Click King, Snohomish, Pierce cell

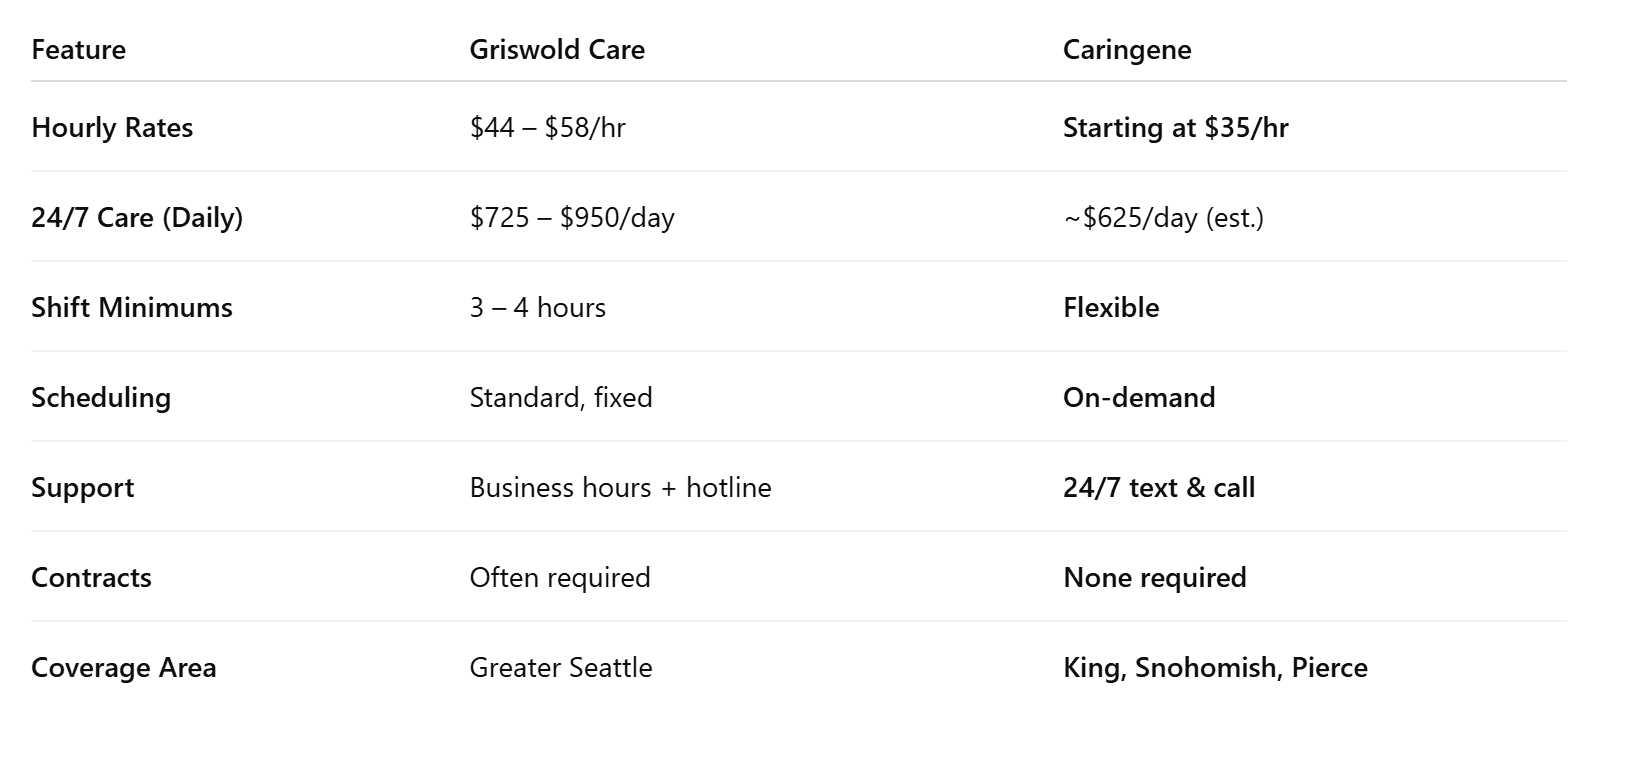pyautogui.click(x=1215, y=668)
